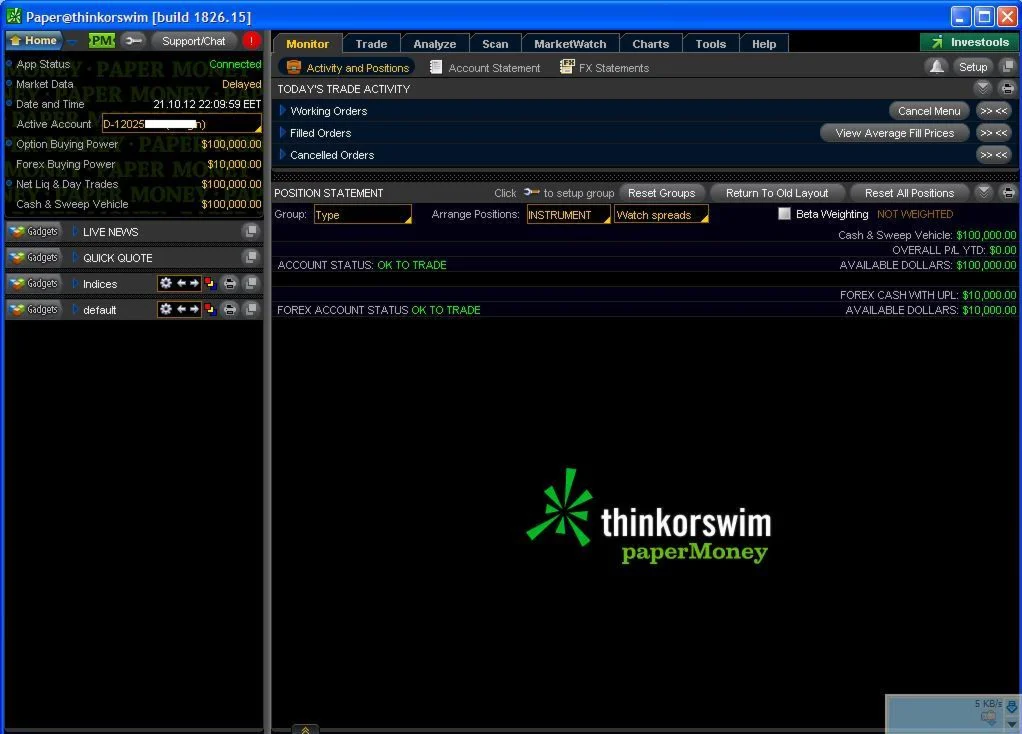Print Today's Trade Activity section
1022x734 pixels.
[1007, 88]
